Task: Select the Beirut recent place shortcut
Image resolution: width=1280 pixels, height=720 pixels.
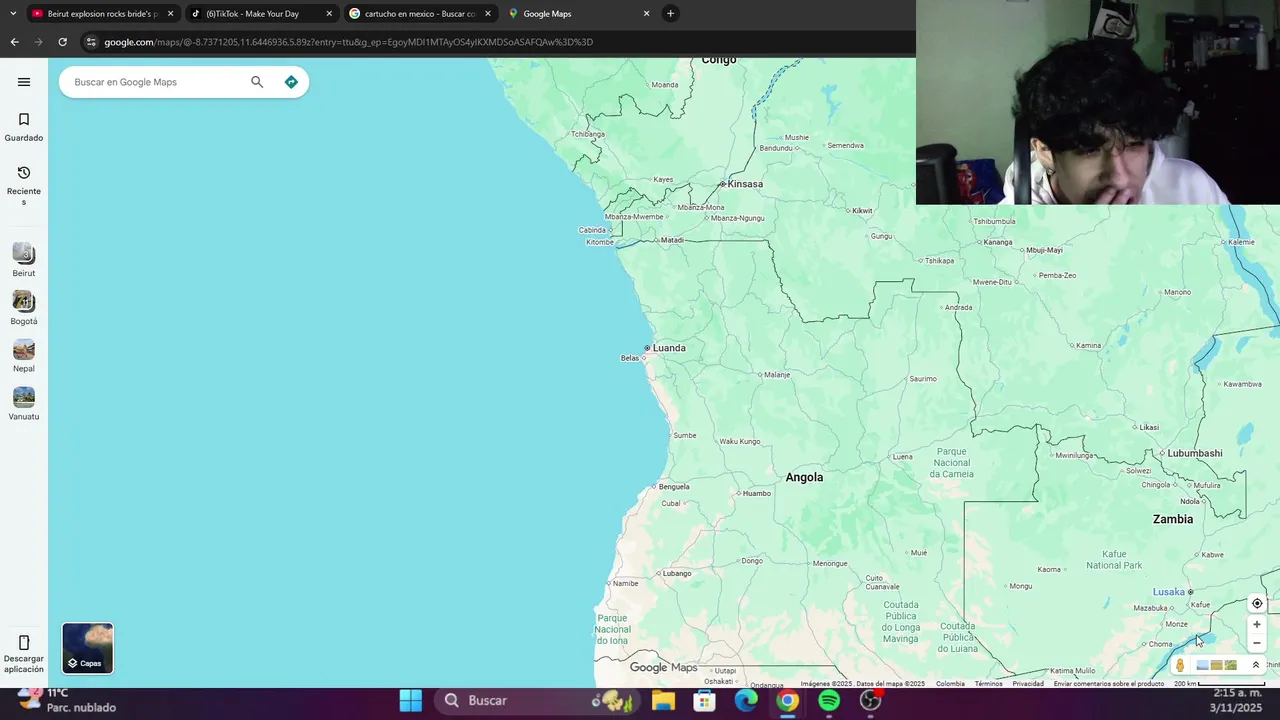Action: click(x=24, y=260)
